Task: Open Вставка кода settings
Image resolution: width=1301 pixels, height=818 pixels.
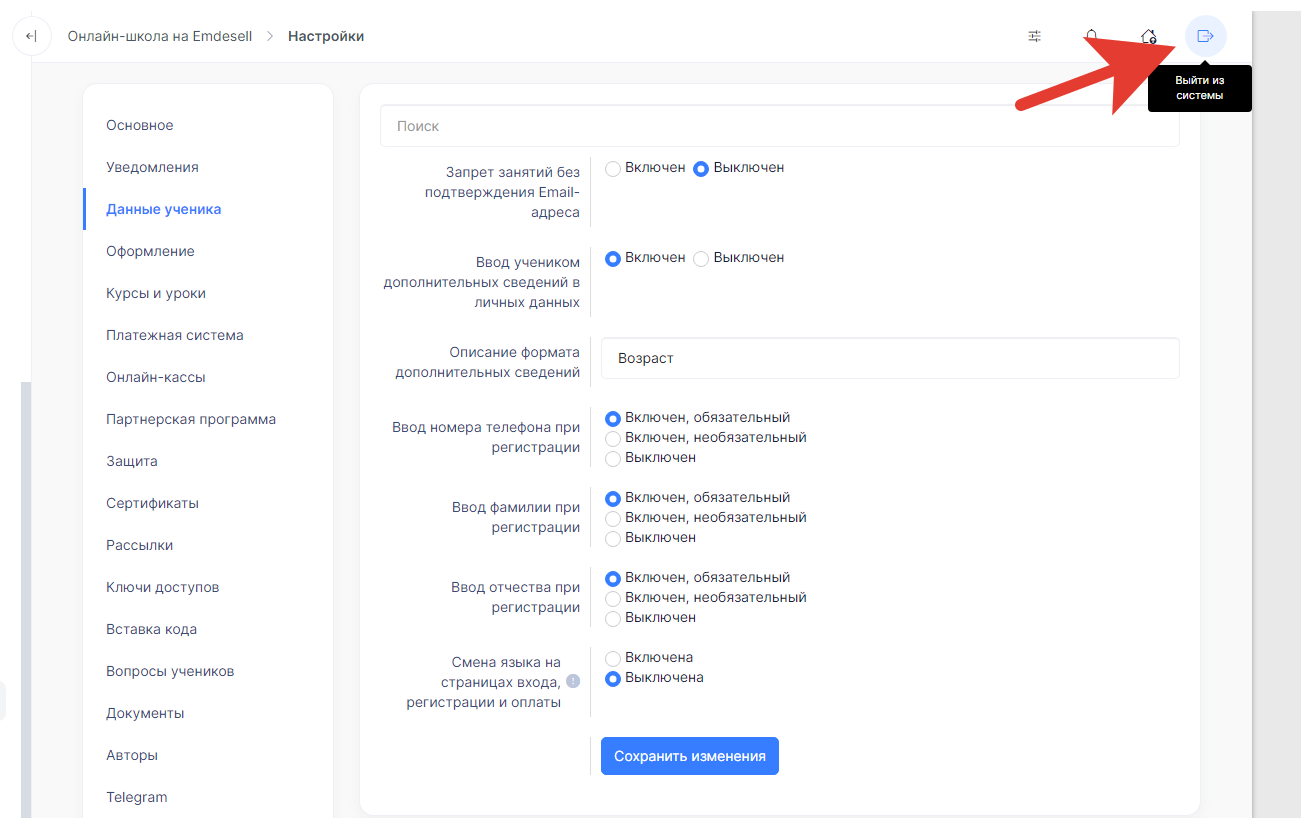Action: point(151,629)
